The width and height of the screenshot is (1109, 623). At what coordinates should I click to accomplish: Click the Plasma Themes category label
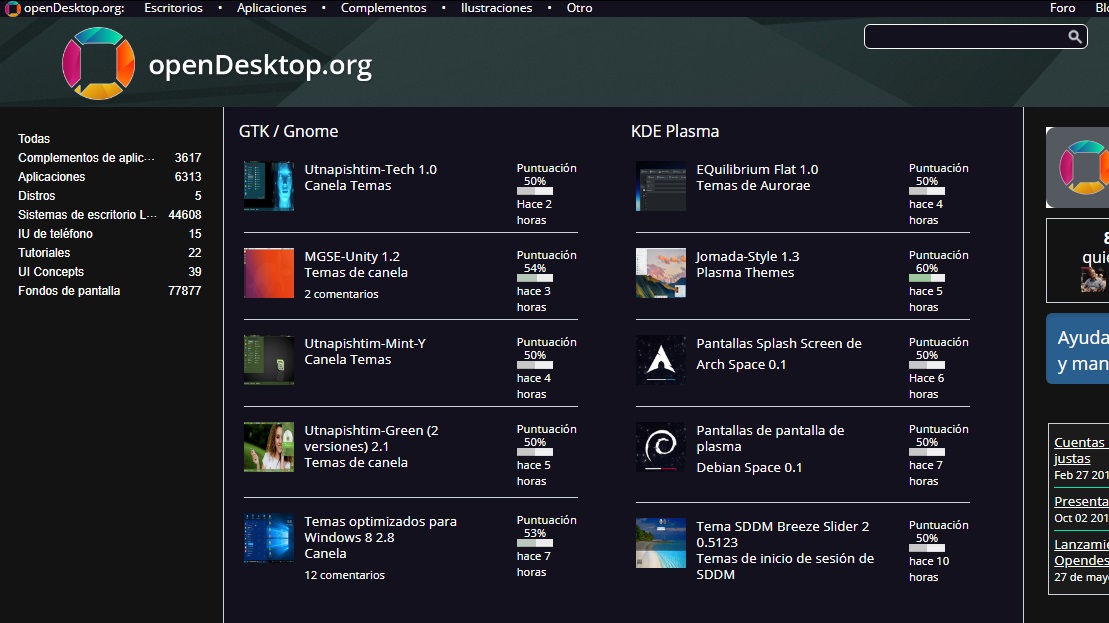(x=745, y=273)
